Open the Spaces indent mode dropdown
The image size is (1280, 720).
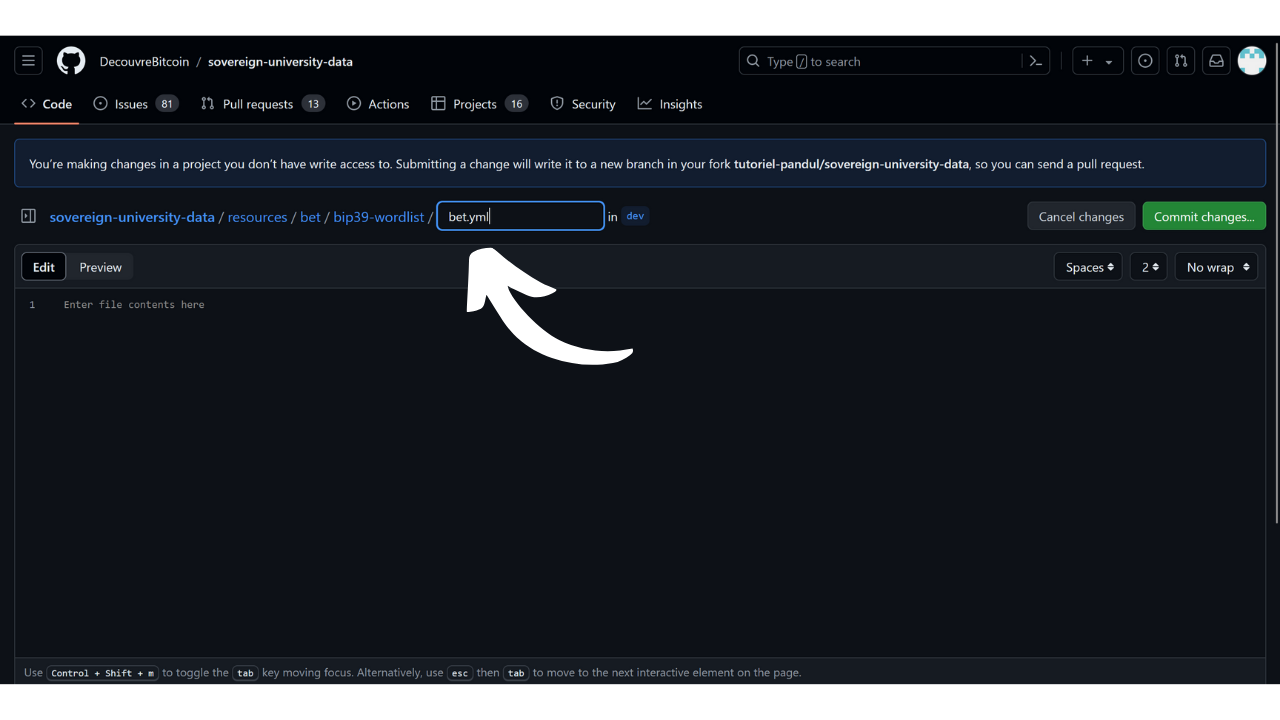[x=1088, y=267]
